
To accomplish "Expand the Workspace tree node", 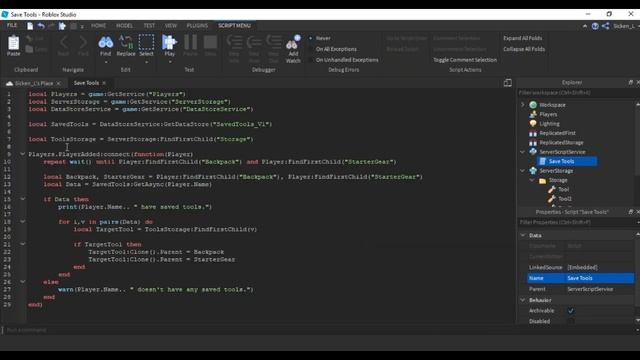I will [x=523, y=105].
